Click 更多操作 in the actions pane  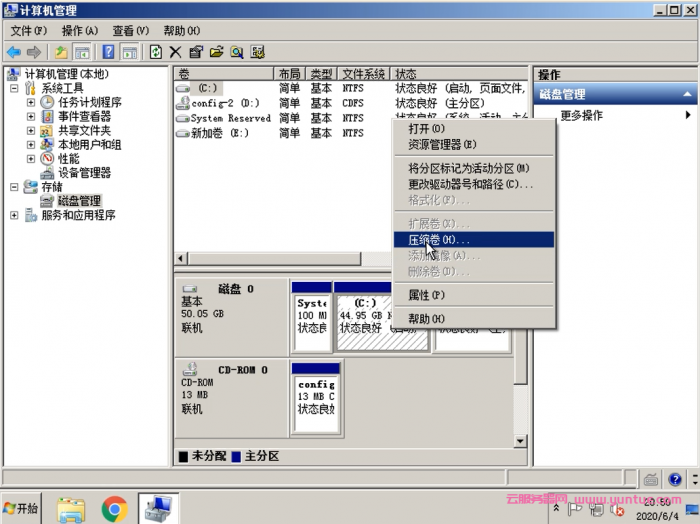[582, 115]
